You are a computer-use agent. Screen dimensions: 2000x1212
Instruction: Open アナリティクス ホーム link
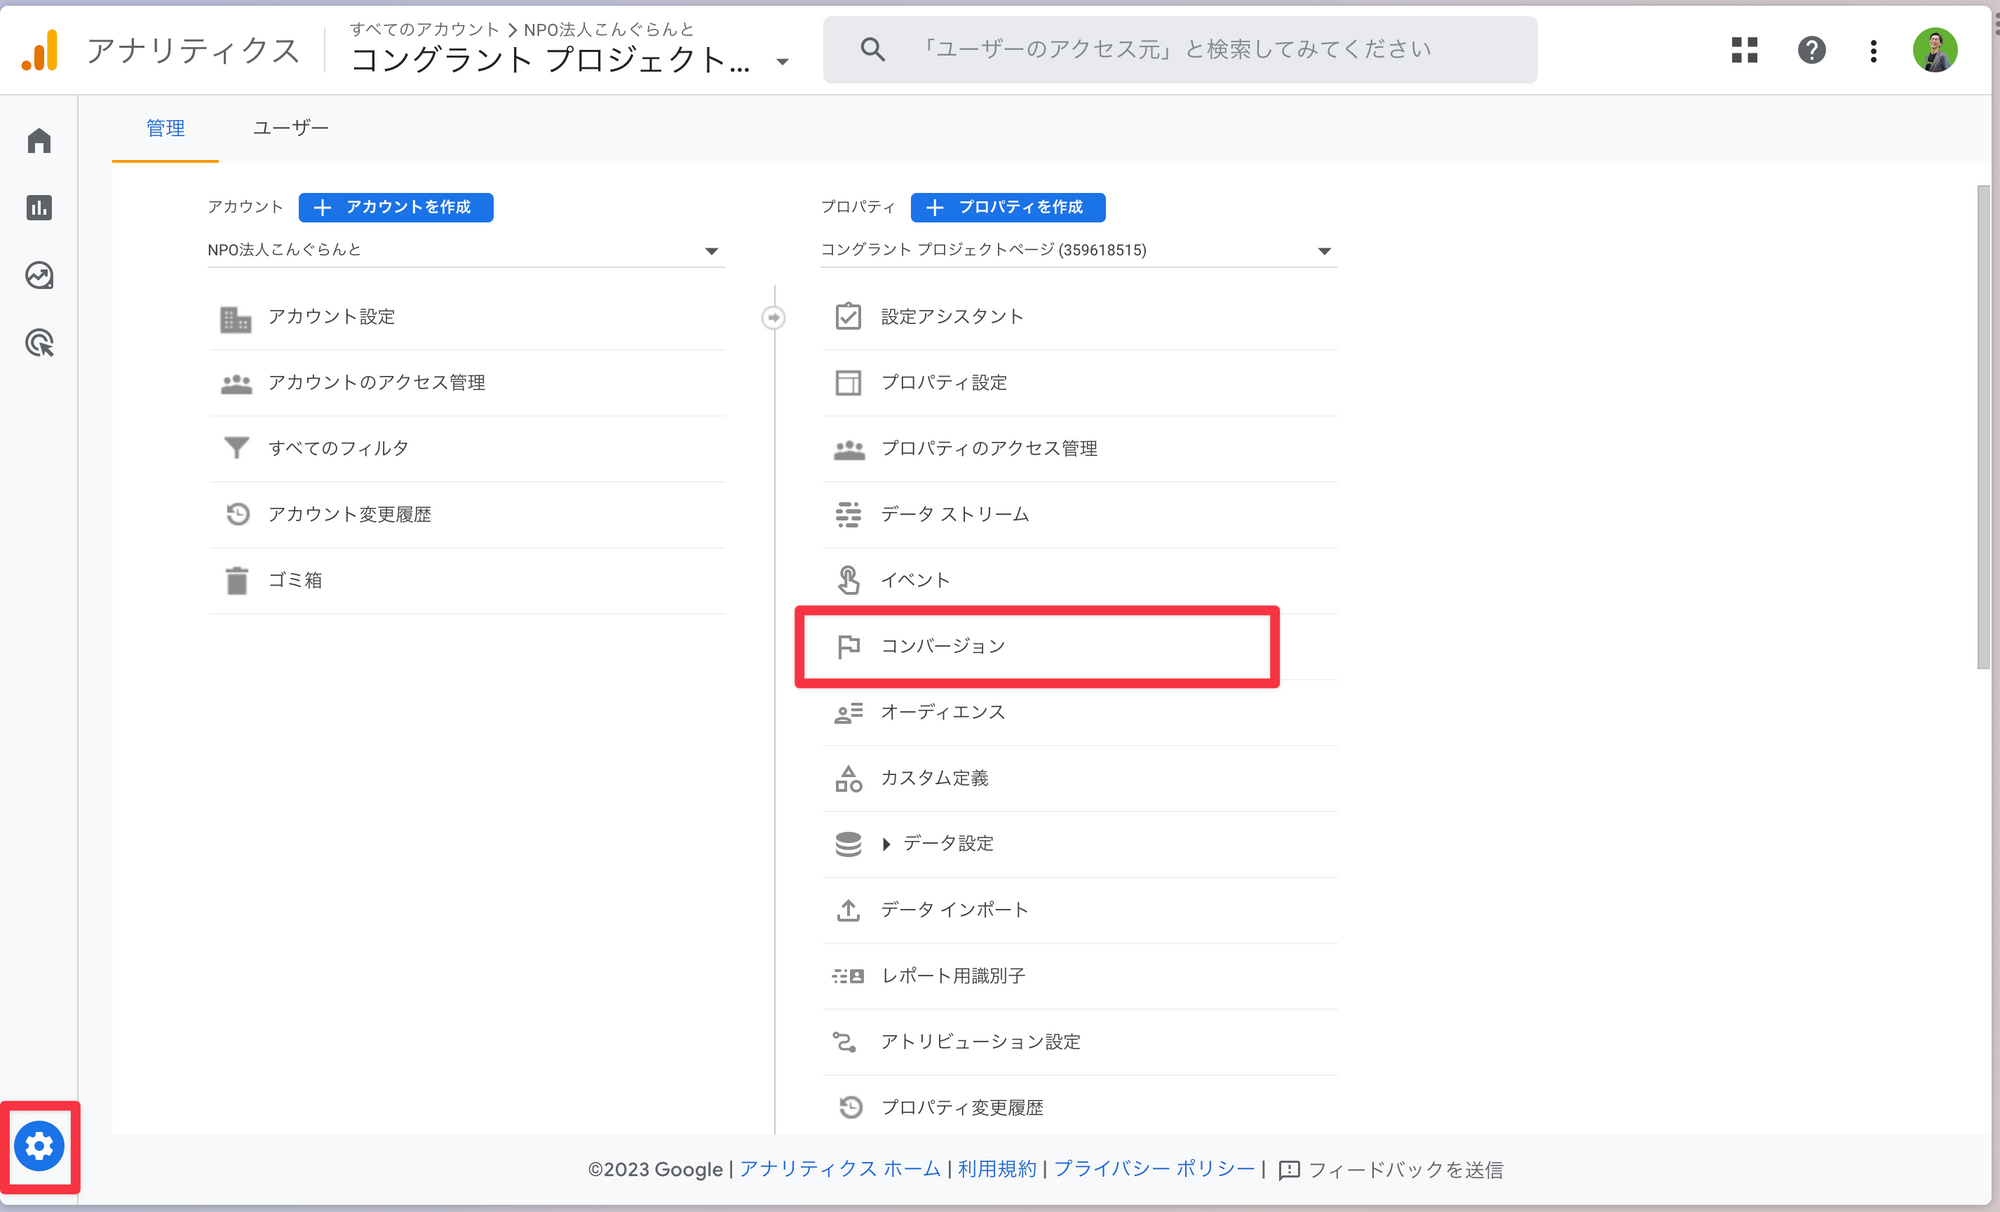point(840,1169)
